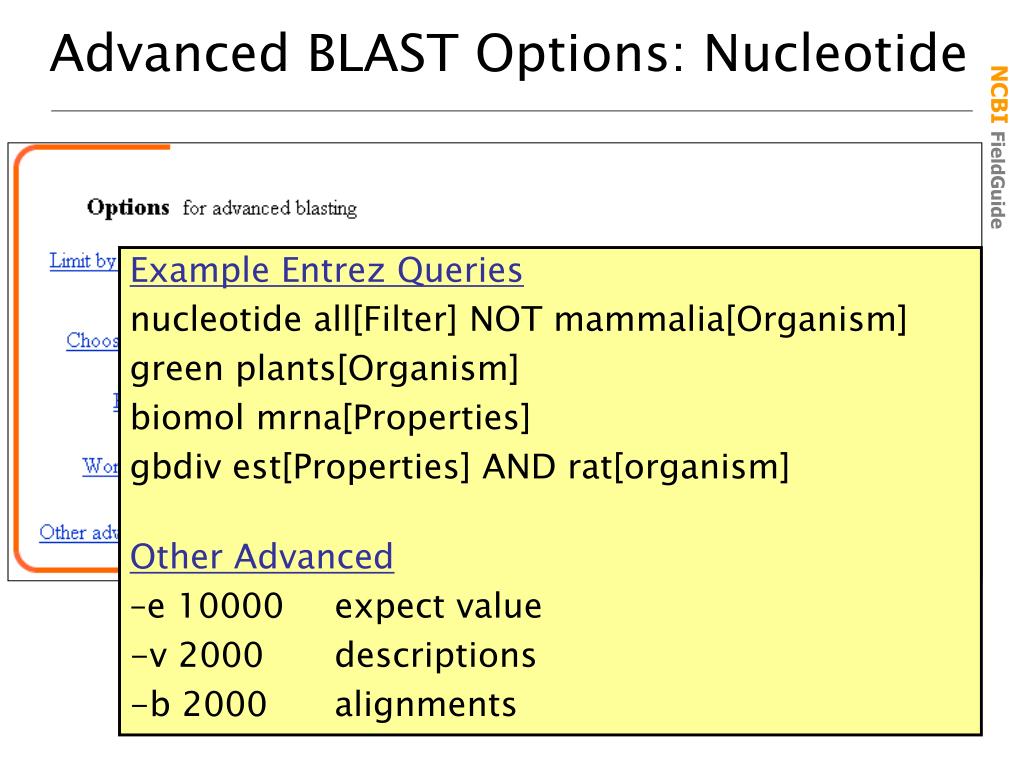Click the "Other adv" link at left

tap(79, 532)
